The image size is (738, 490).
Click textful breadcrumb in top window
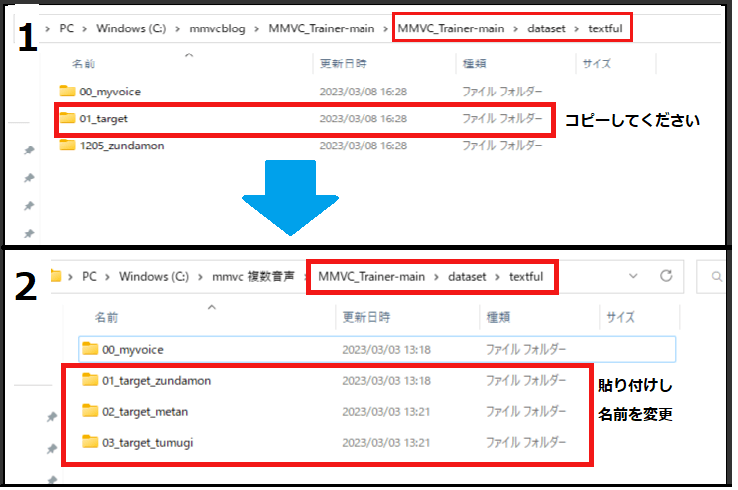605,28
